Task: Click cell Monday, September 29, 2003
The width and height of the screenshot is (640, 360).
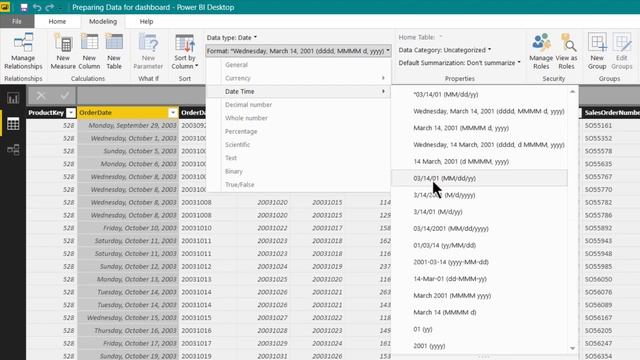Action: pos(128,125)
